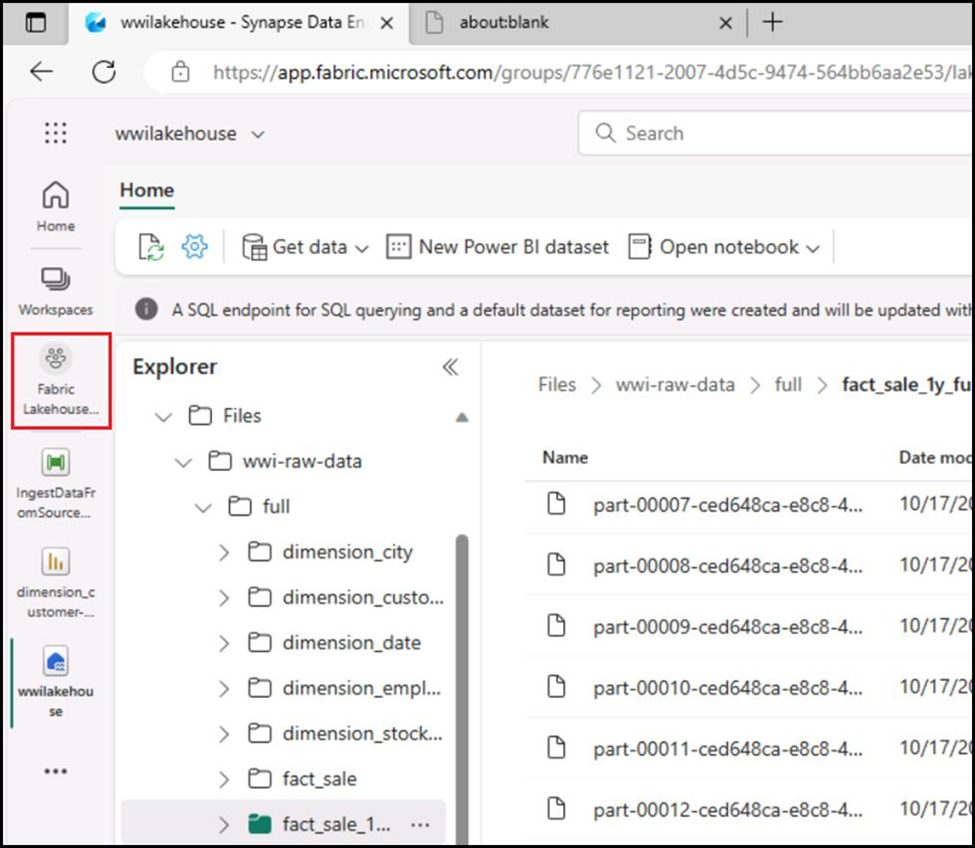
Task: Click the more options ellipsis in left rail
Action: 55,772
